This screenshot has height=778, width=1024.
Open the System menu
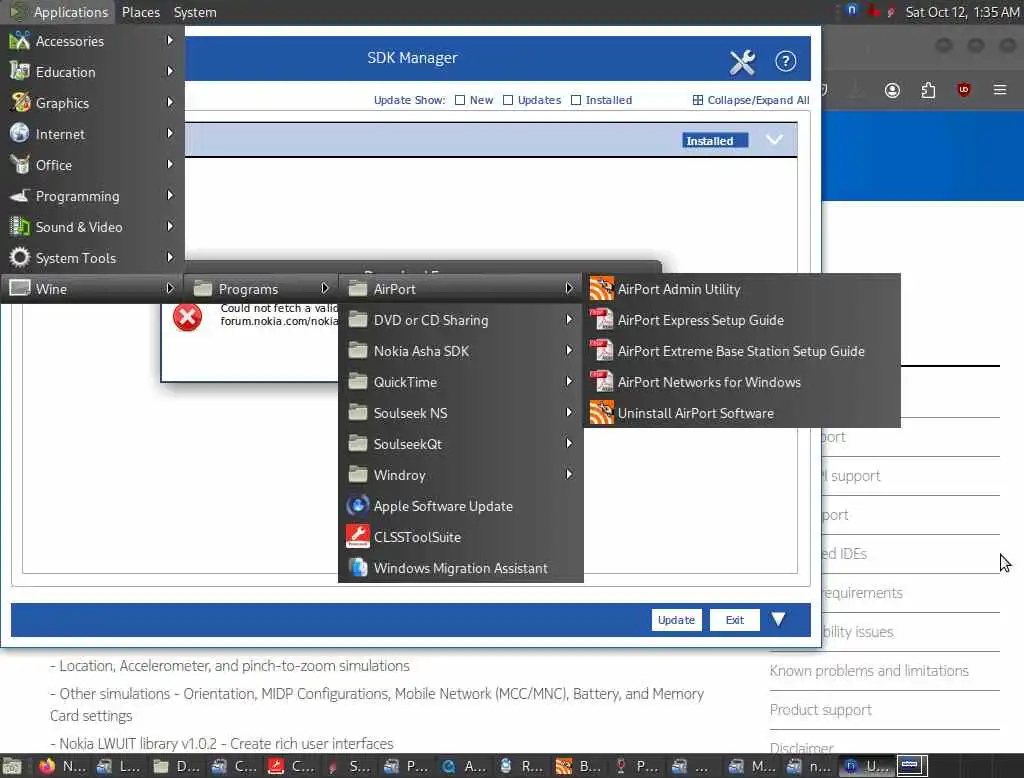[x=195, y=12]
